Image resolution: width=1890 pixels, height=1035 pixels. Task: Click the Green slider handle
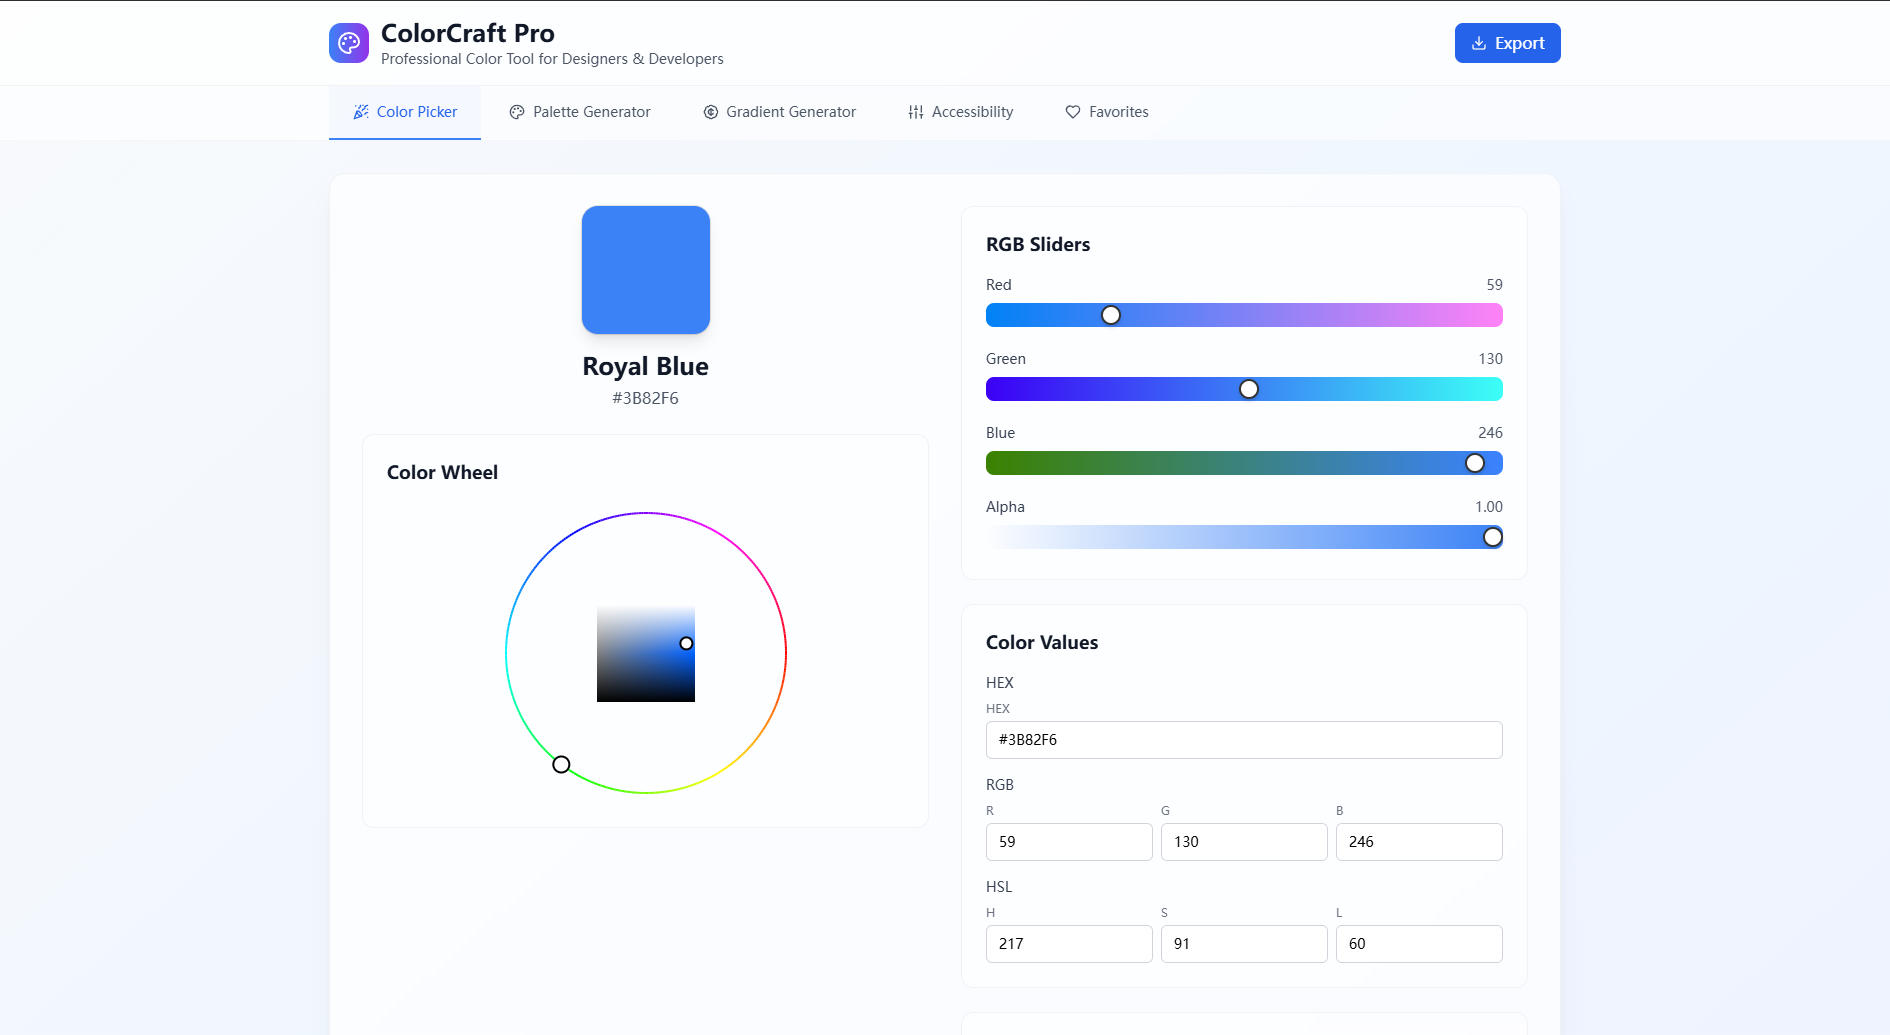pos(1248,389)
